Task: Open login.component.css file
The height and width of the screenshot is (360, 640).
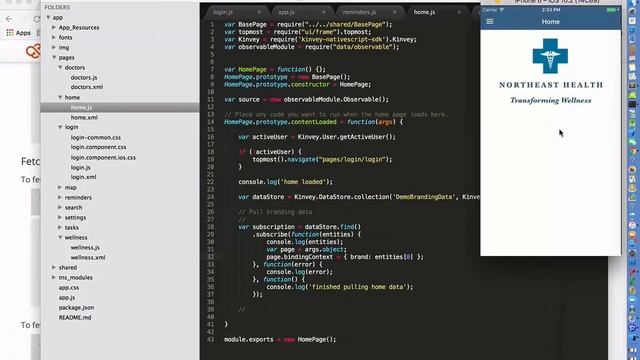Action: point(98,147)
